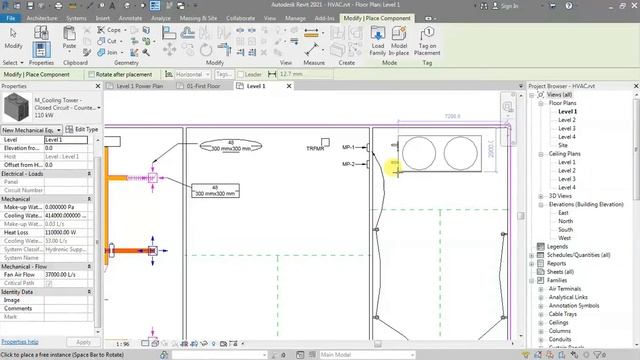Click the Print icon in quick access toolbar
640x360 pixels.
pos(58,6)
